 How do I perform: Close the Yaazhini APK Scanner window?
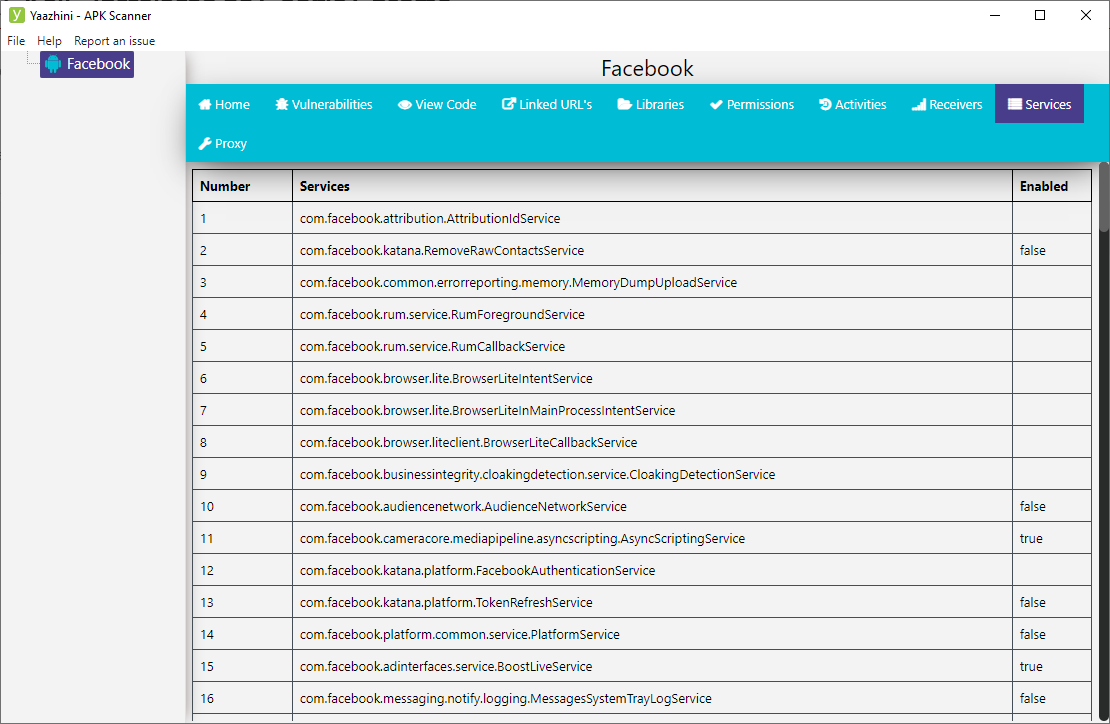click(x=1085, y=15)
